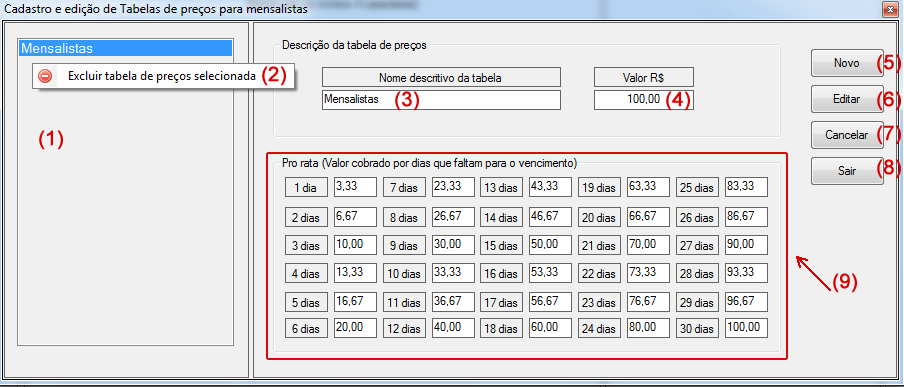The height and width of the screenshot is (387, 904).
Task: Edit the 3 dias value 10,00
Action: (355, 245)
